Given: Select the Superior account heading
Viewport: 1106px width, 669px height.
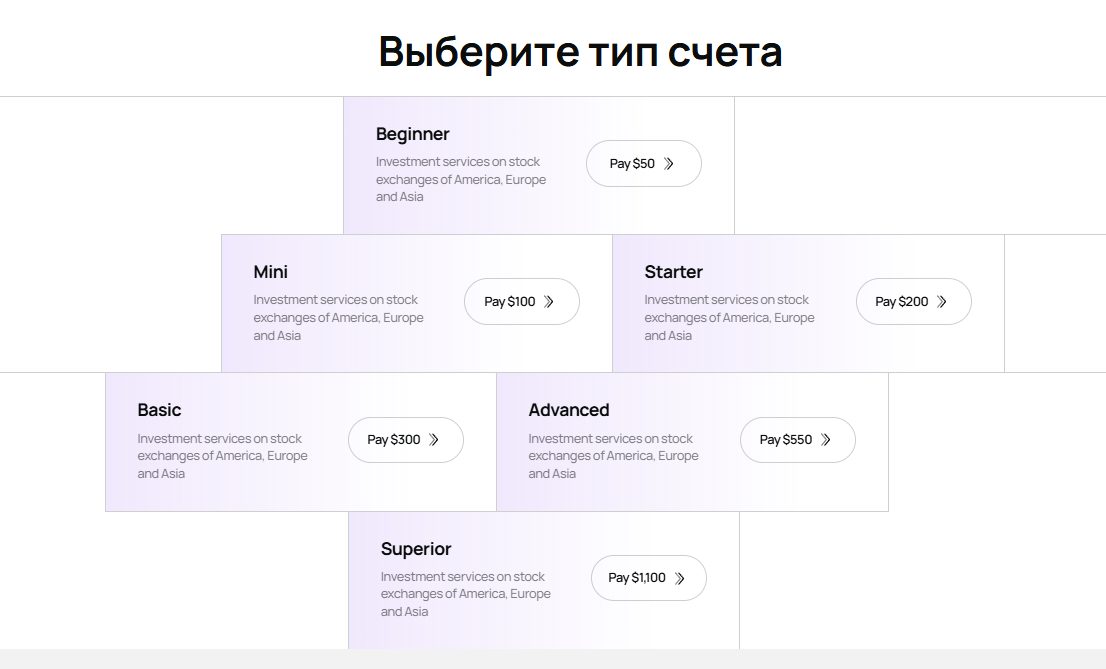Looking at the screenshot, I should (x=415, y=549).
